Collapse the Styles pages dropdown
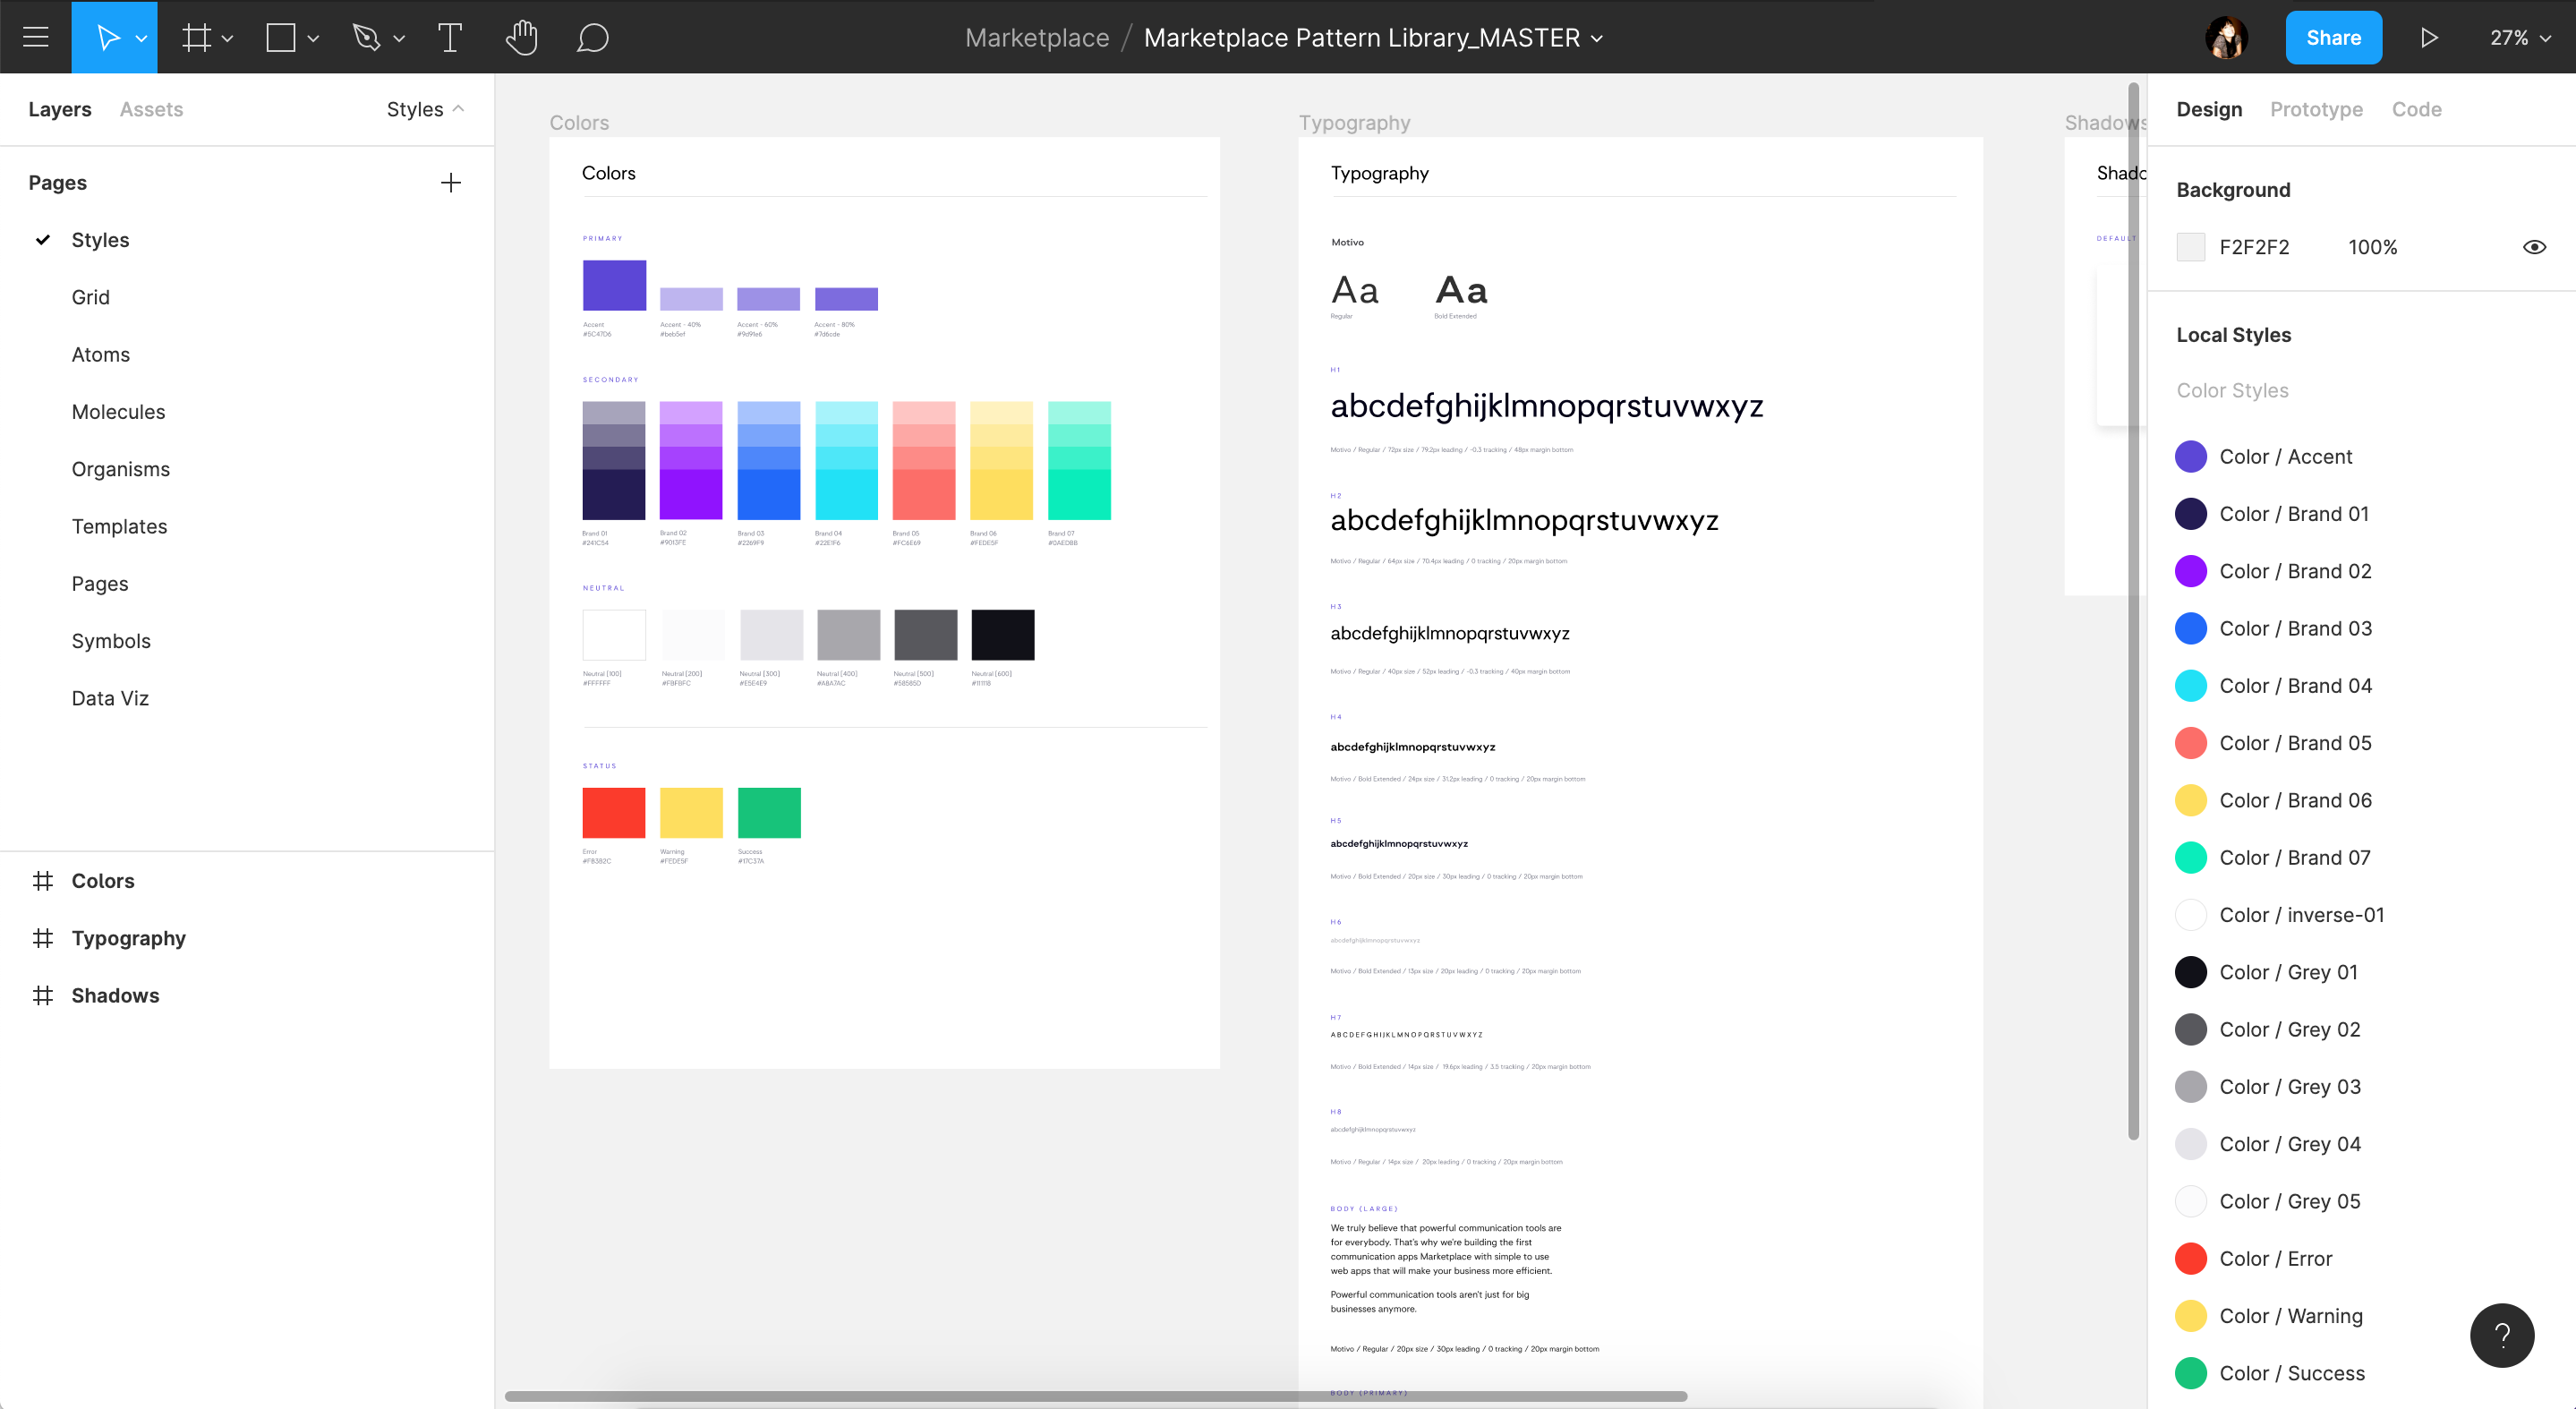Viewport: 2576px width, 1409px height. pyautogui.click(x=425, y=109)
